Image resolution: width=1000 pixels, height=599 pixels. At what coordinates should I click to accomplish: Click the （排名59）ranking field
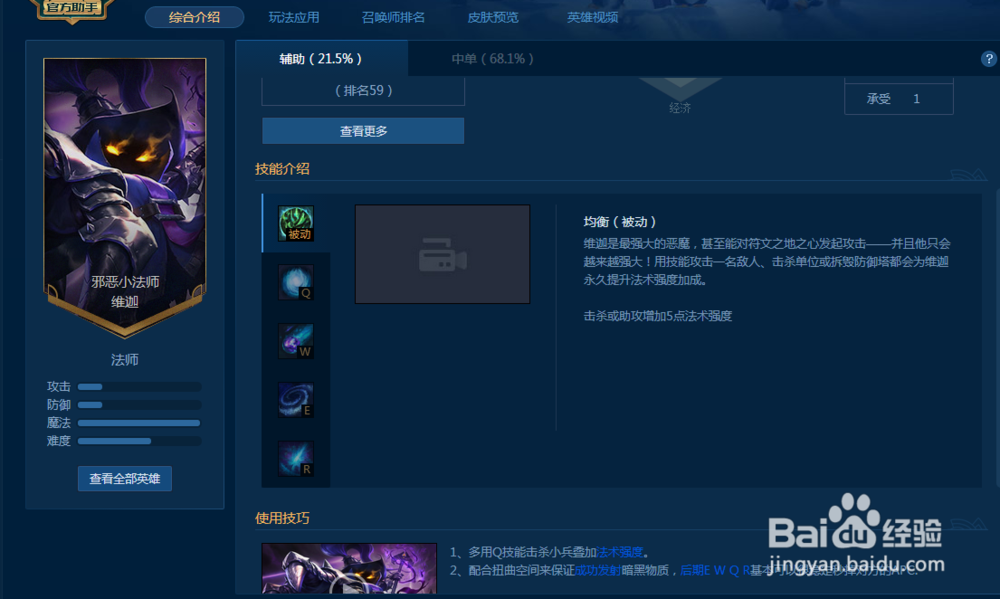point(363,91)
